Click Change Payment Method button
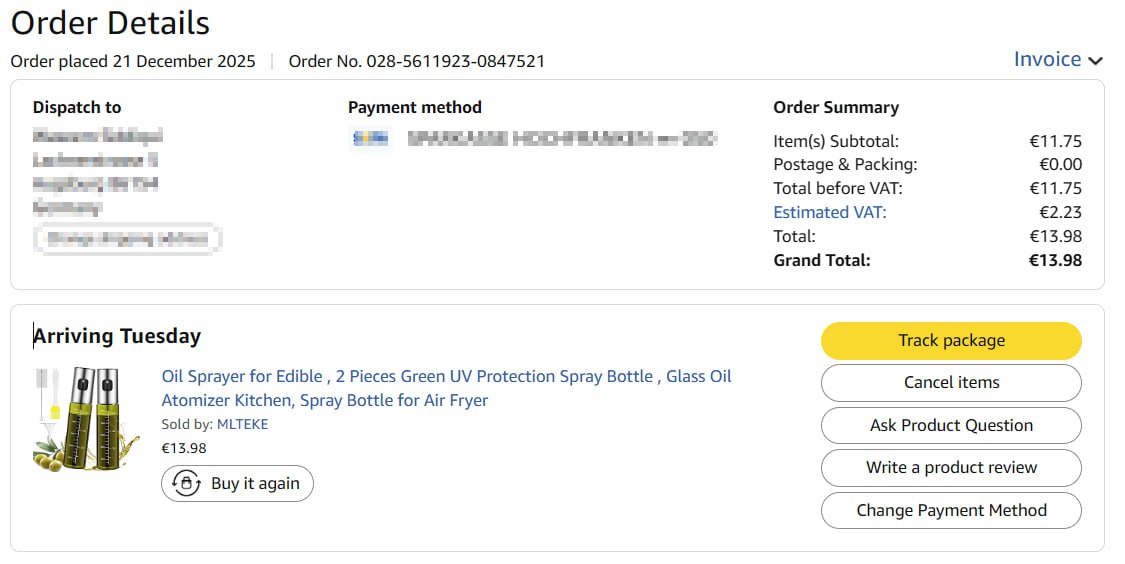 tap(951, 510)
